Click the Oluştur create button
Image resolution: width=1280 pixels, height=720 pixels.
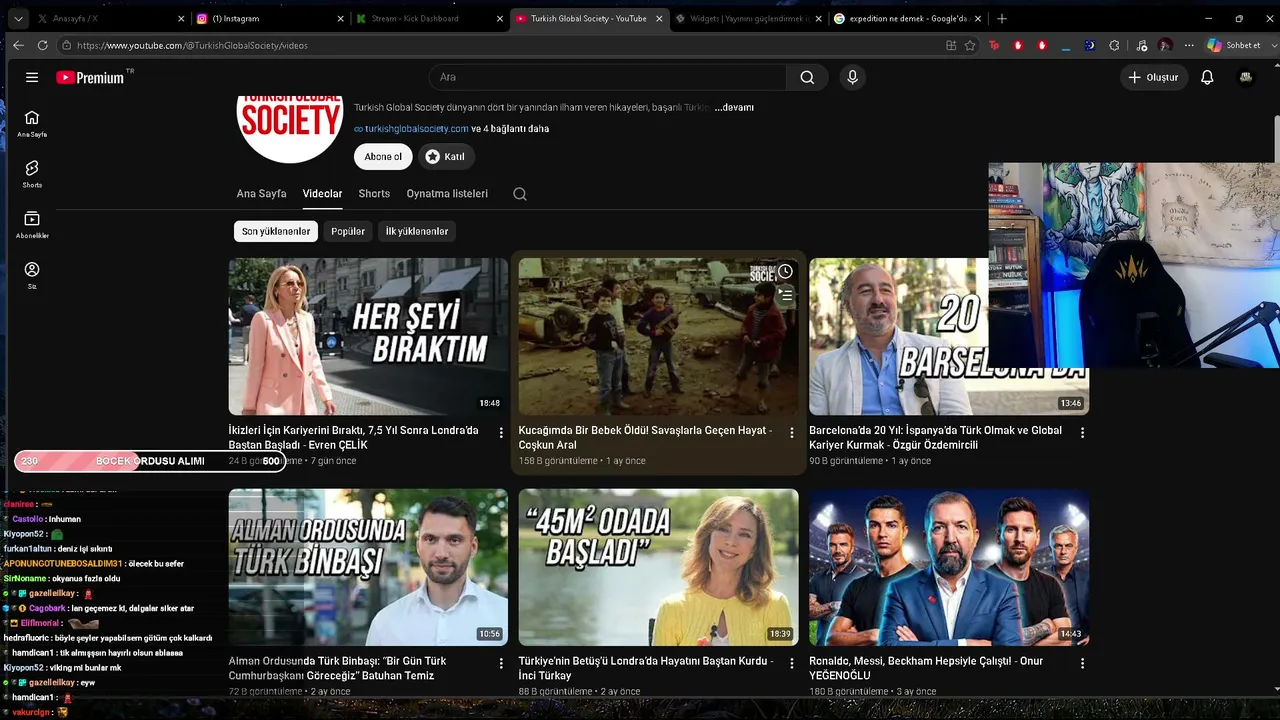point(1153,77)
